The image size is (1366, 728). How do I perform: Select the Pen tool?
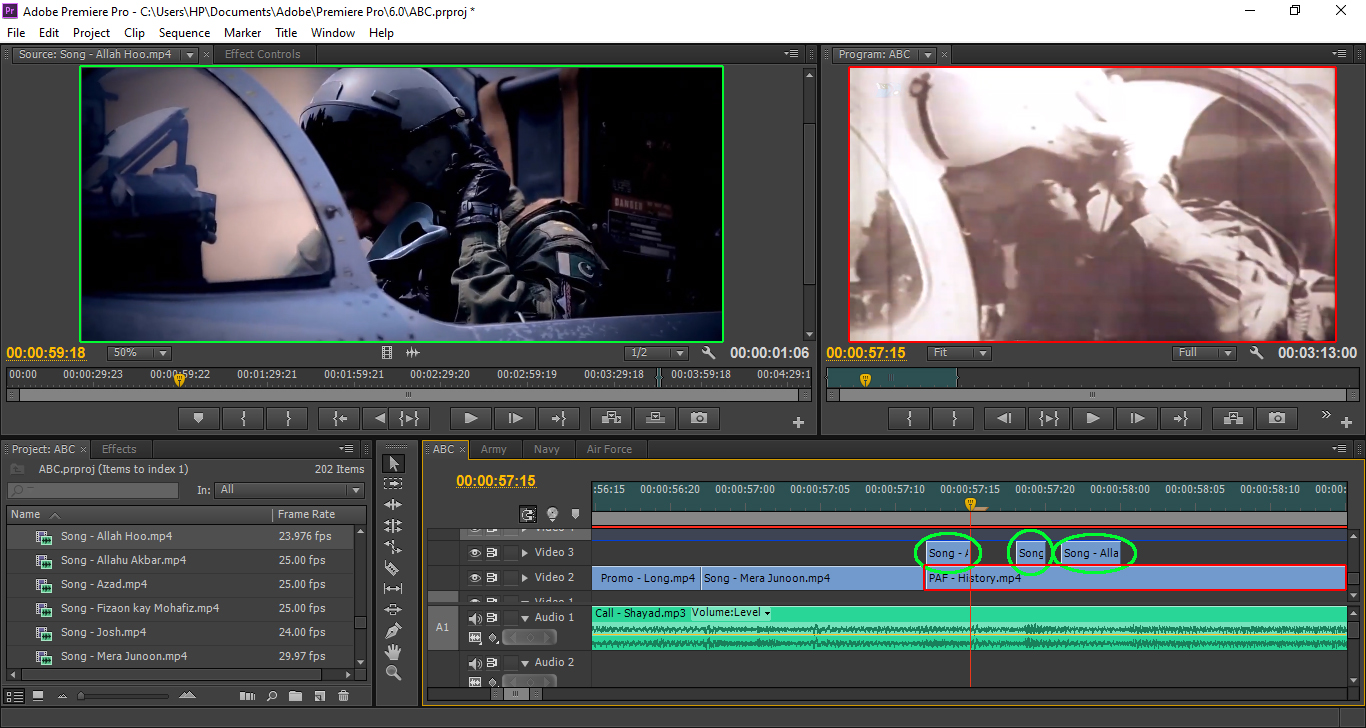[x=393, y=631]
